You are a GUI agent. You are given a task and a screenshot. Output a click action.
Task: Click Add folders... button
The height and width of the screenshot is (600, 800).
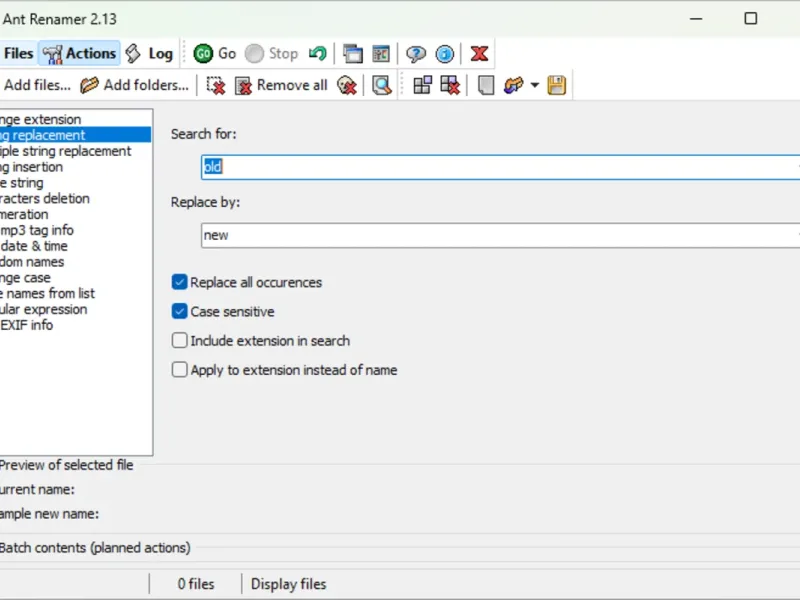coord(135,85)
